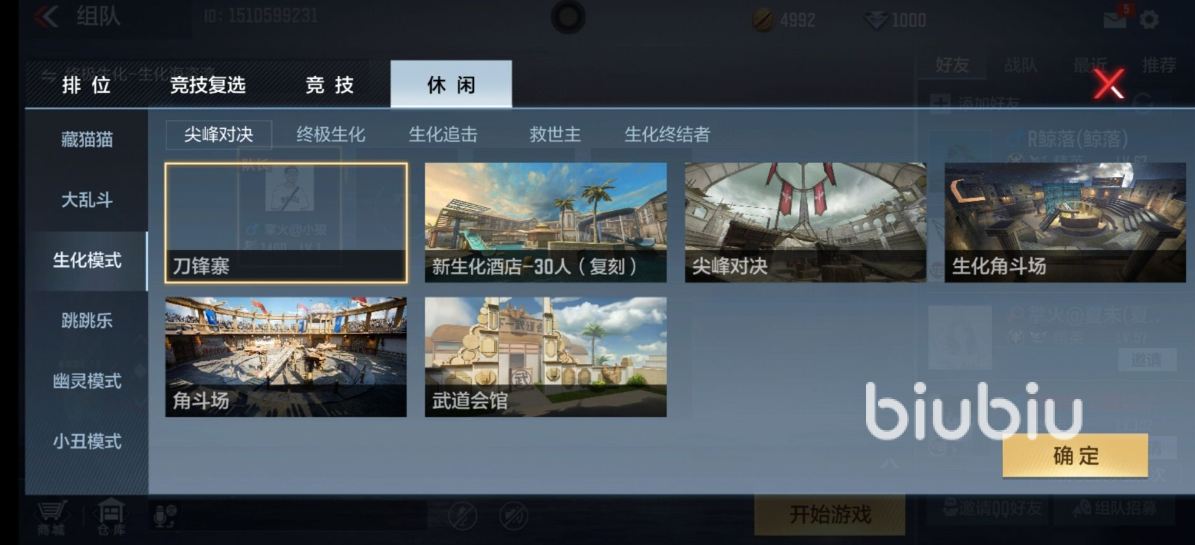1195x545 pixels.
Task: Click the diamond currency icon
Action: tap(876, 20)
